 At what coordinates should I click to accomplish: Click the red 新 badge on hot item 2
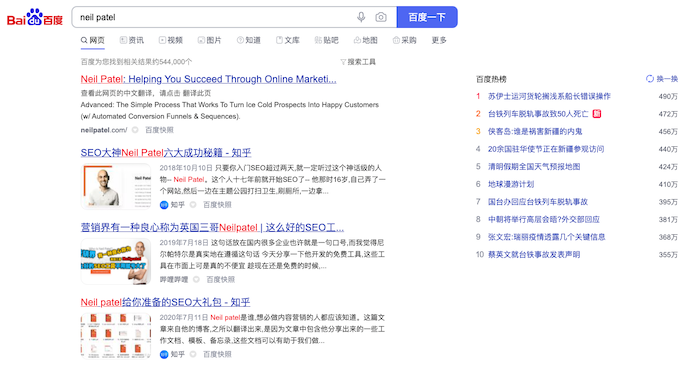pos(597,114)
